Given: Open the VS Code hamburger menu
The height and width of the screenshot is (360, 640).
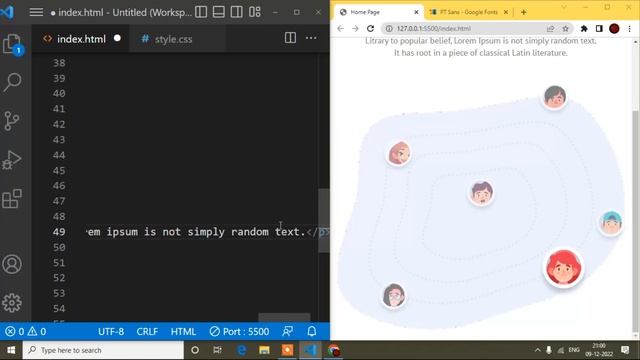Looking at the screenshot, I should (36, 12).
